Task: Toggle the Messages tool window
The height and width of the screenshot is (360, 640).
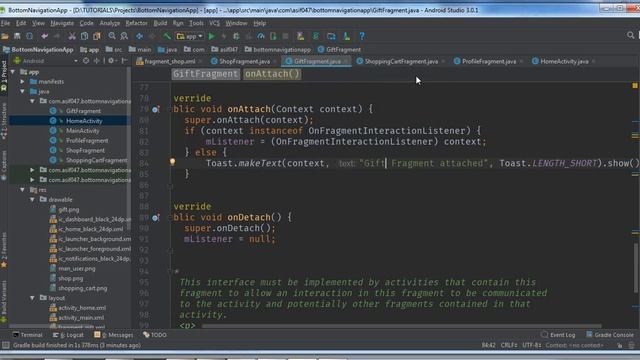Action: pyautogui.click(x=113, y=335)
